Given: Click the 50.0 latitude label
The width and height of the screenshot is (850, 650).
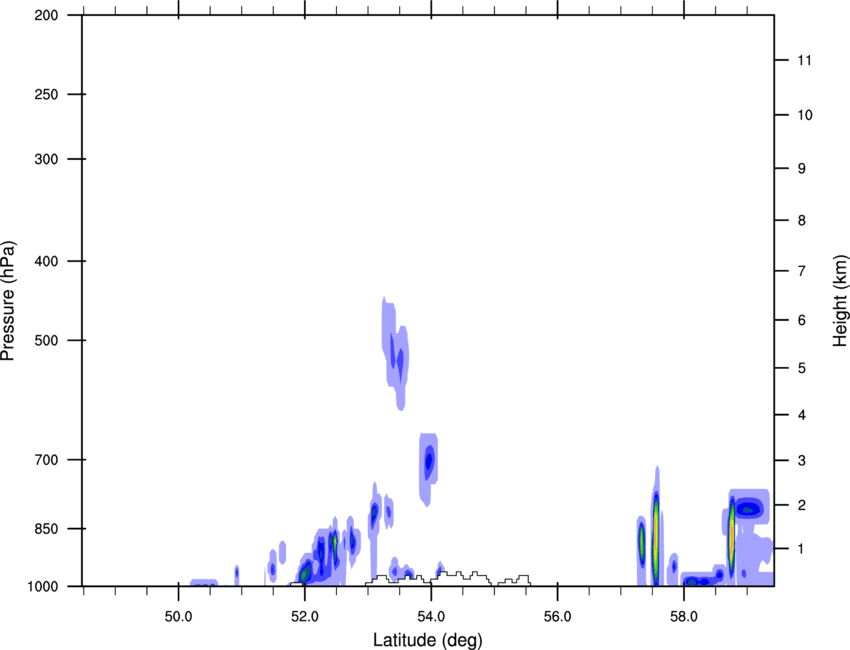Looking at the screenshot, I should [178, 617].
